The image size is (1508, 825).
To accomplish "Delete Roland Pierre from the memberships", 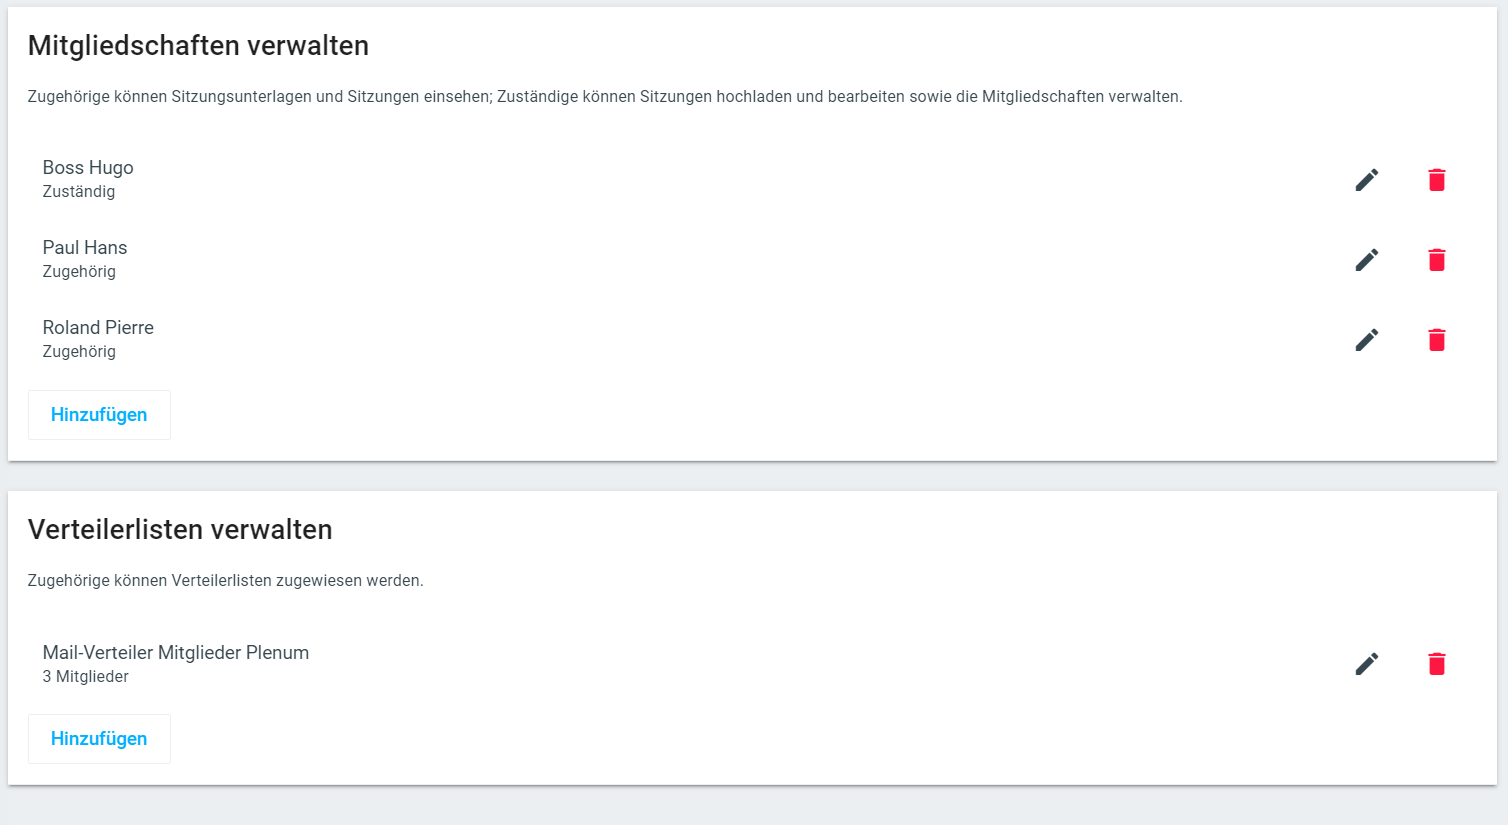I will 1436,340.
